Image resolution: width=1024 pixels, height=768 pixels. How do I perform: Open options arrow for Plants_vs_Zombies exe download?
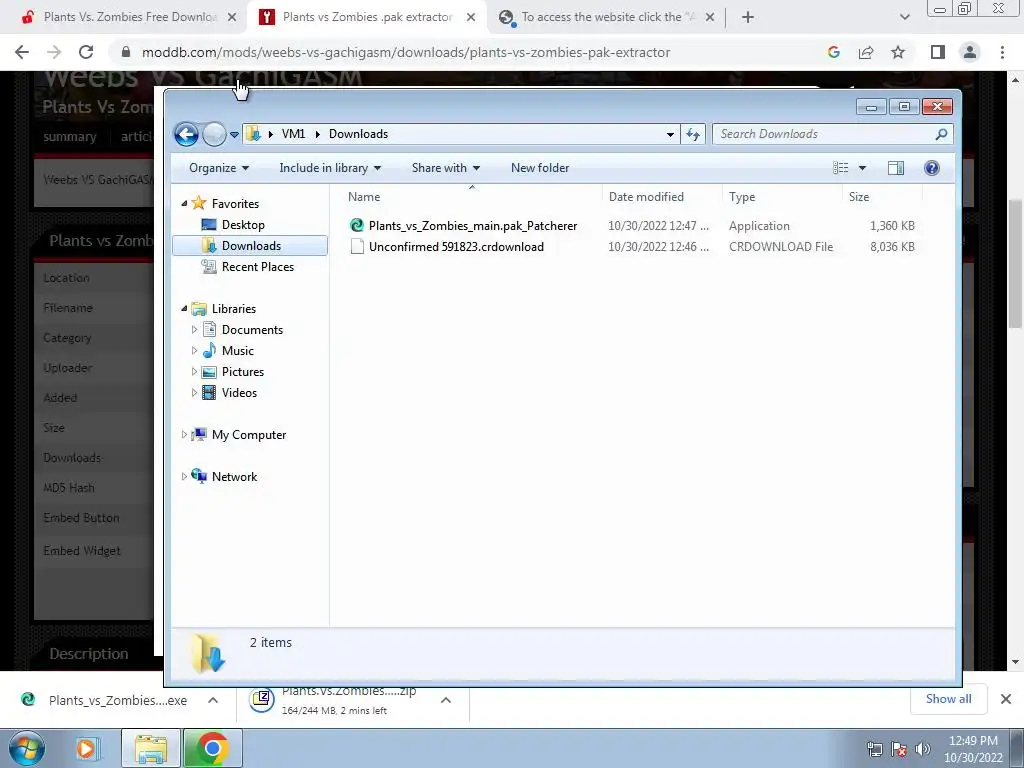pos(213,700)
